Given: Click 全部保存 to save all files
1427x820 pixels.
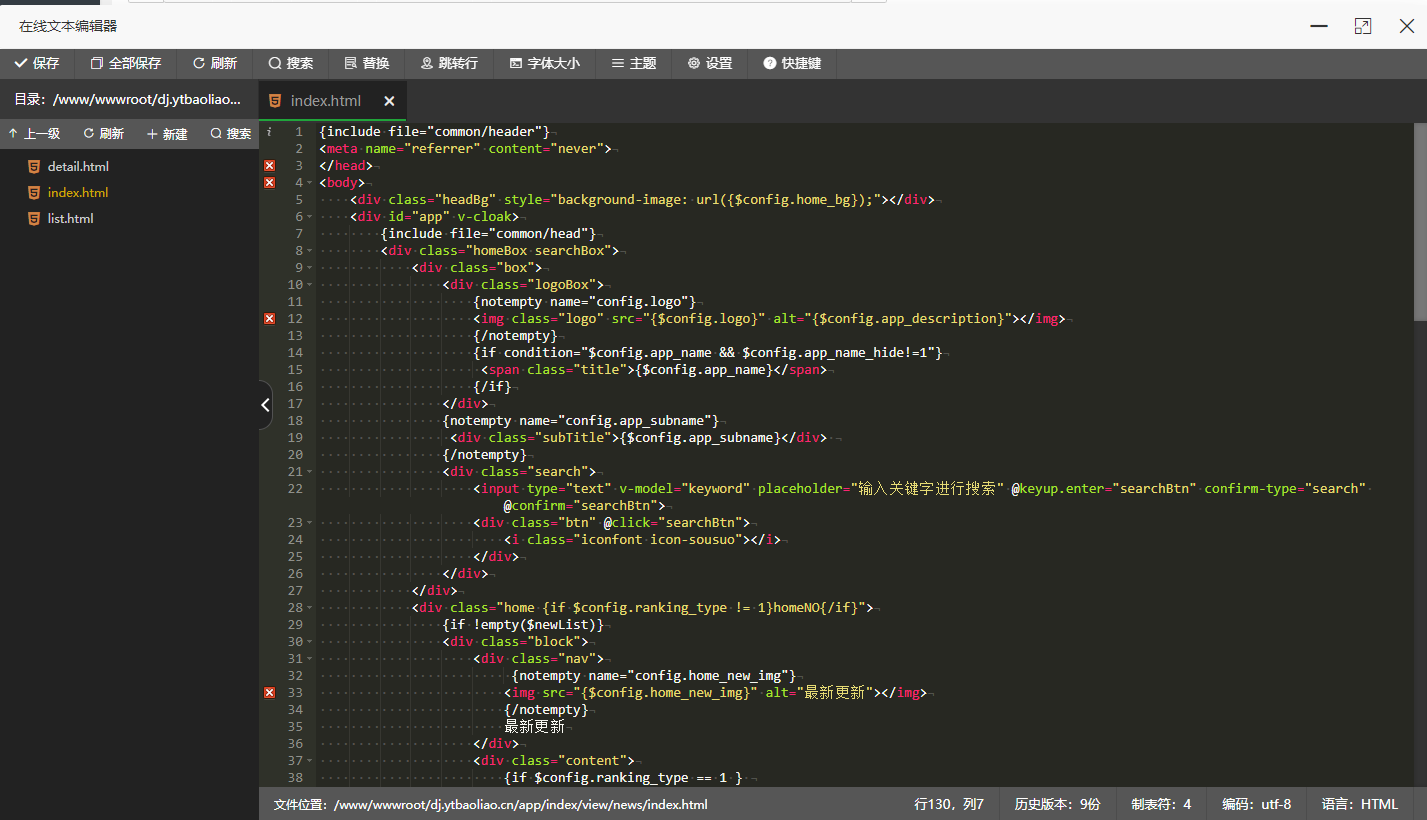Looking at the screenshot, I should click(126, 63).
